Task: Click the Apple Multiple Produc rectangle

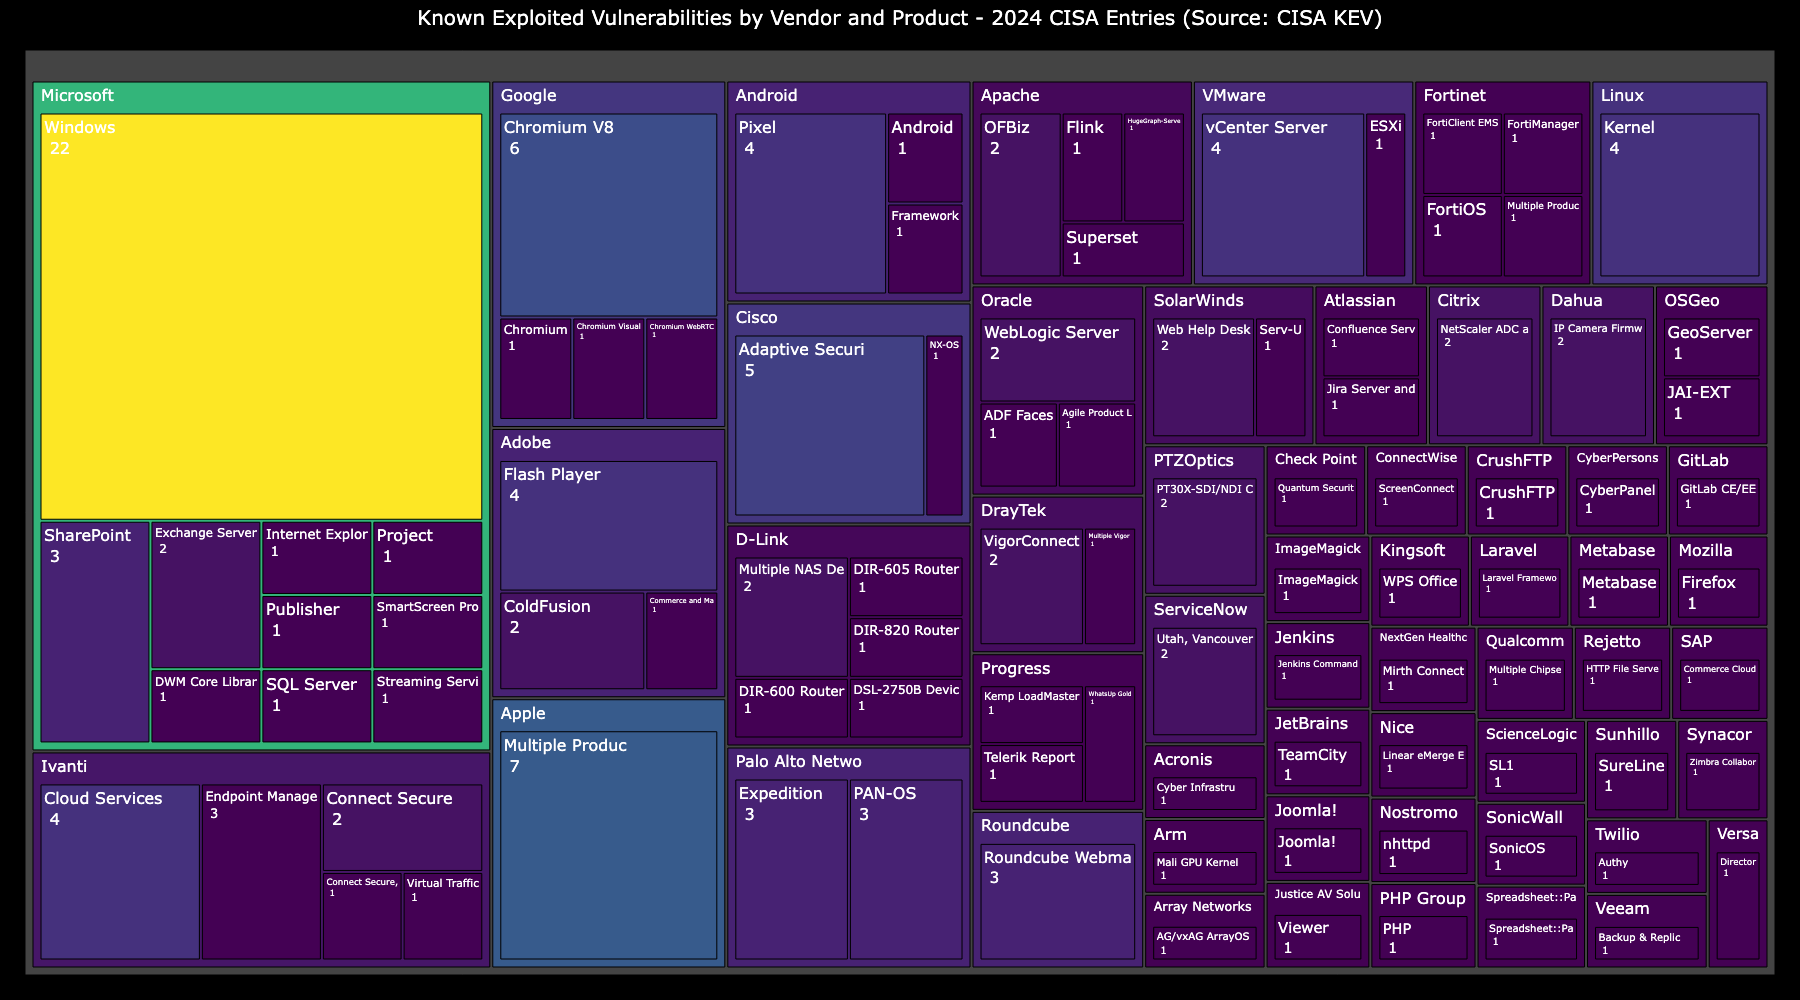Action: click(x=607, y=850)
